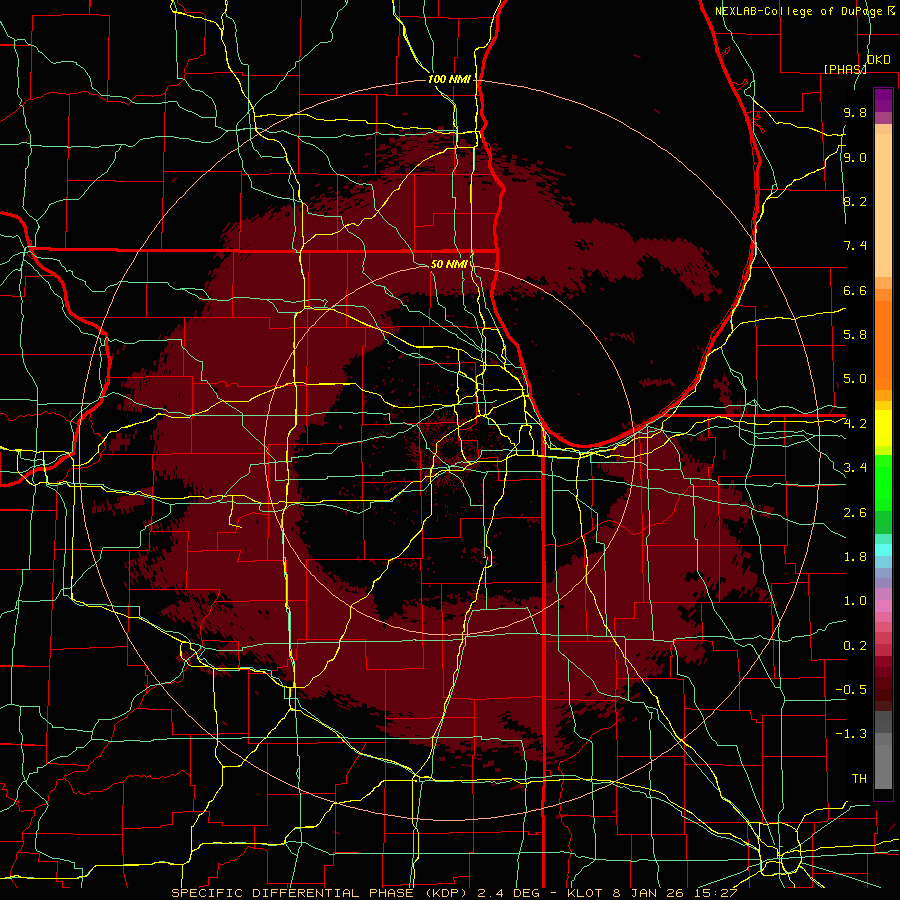This screenshot has height=900, width=900.
Task: Click the bright yellow swatch of the color scale
Action: (883, 428)
